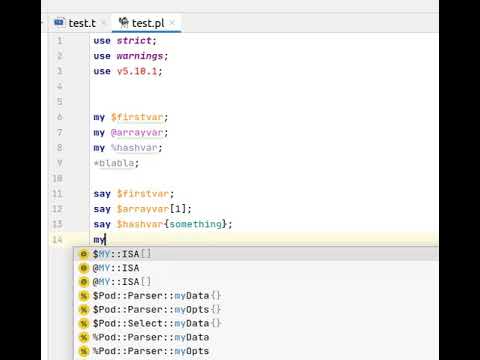Click line number 6 in the gutter
Screen dimensions: 480x360
(60, 117)
